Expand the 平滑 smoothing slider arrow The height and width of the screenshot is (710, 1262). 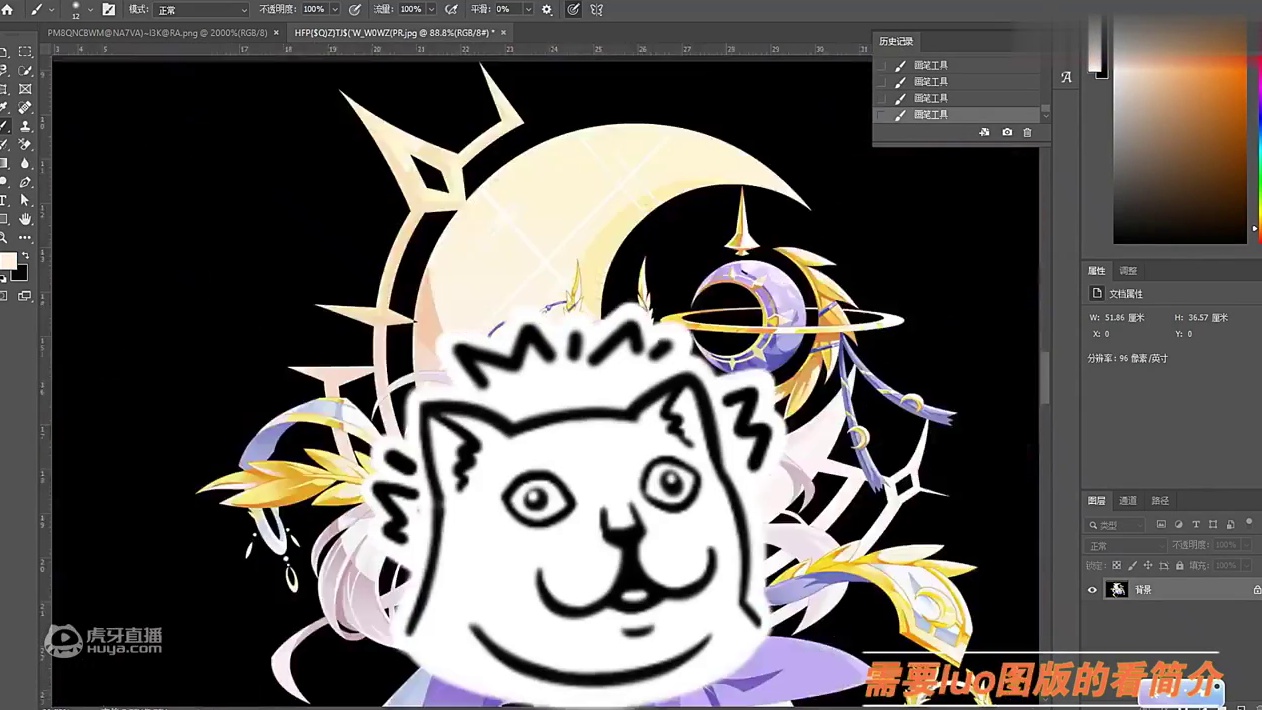(x=527, y=9)
